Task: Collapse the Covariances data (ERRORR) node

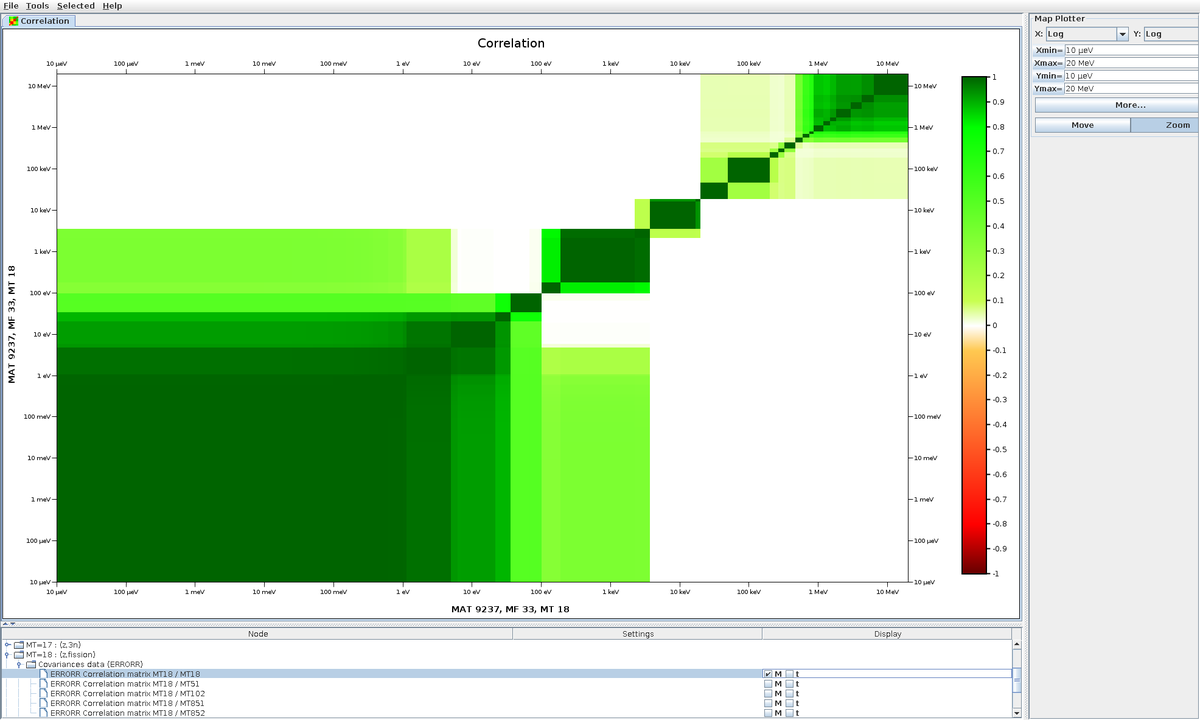Action: pyautogui.click(x=19, y=664)
